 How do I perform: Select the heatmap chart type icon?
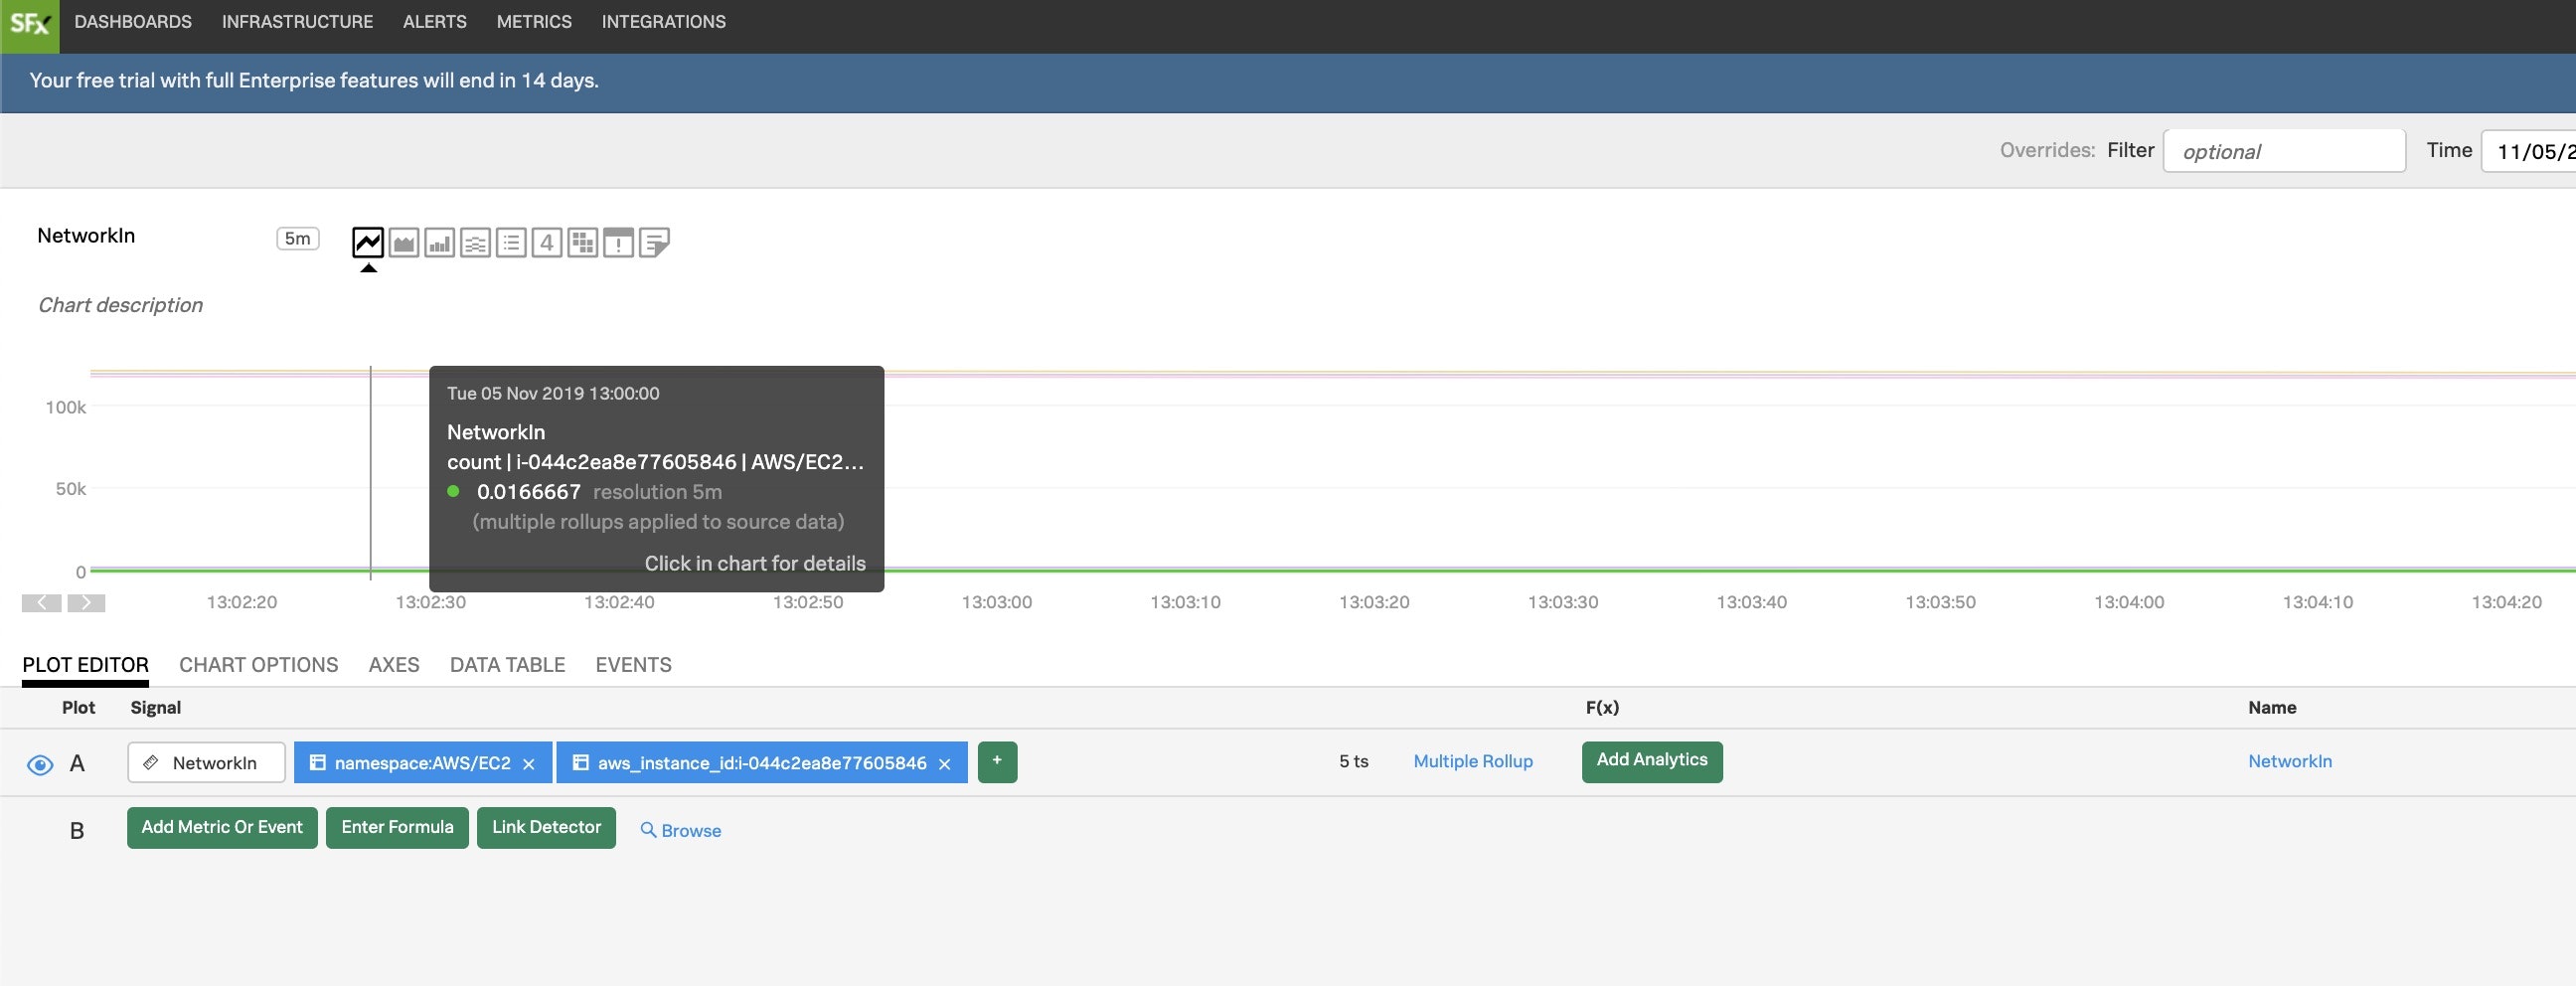tap(582, 242)
